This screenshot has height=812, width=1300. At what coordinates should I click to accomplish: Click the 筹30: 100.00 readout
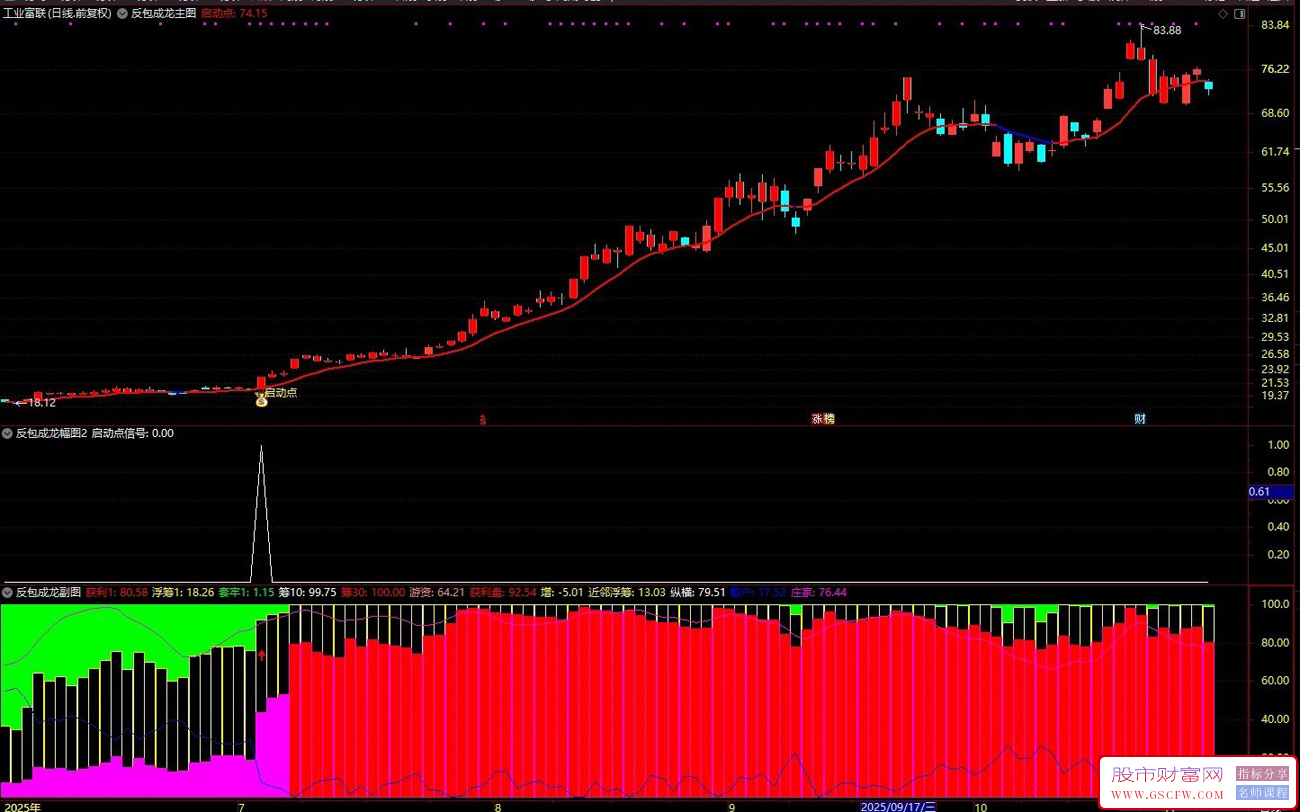pyautogui.click(x=373, y=593)
